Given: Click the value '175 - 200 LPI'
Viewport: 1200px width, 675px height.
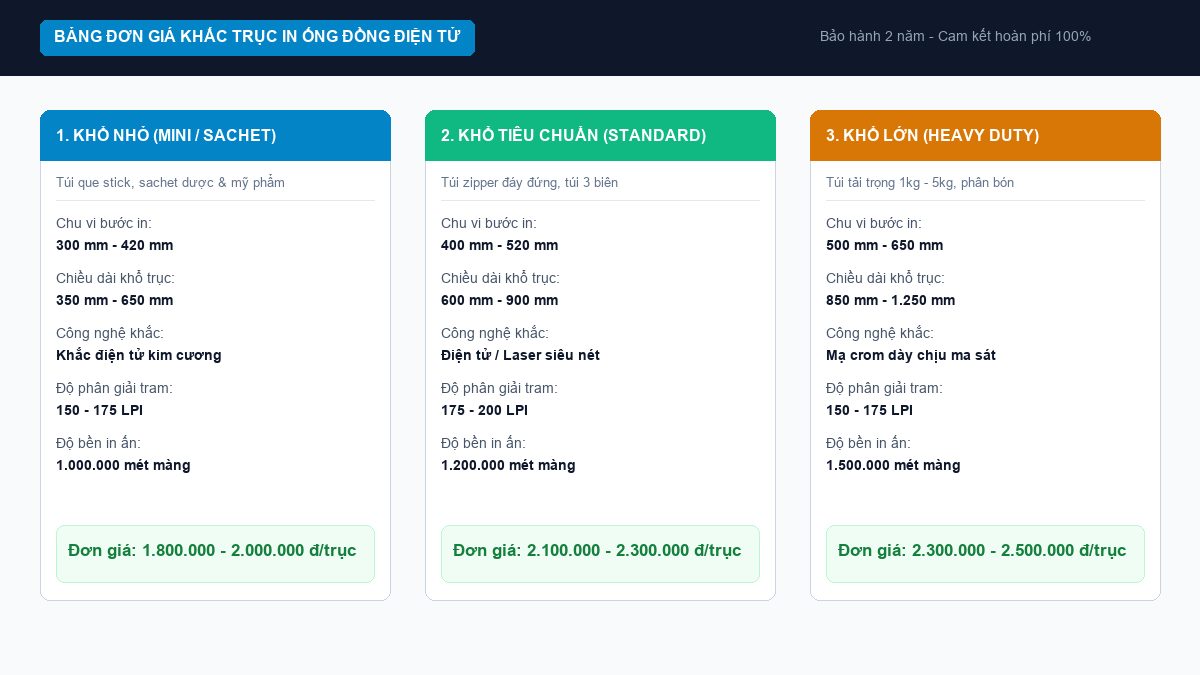Looking at the screenshot, I should click(x=485, y=410).
